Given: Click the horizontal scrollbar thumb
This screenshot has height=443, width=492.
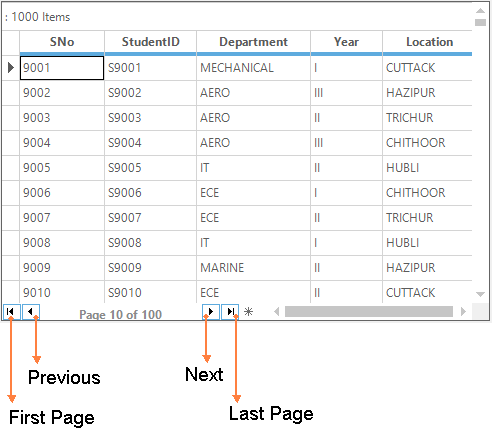Looking at the screenshot, I should (x=369, y=312).
